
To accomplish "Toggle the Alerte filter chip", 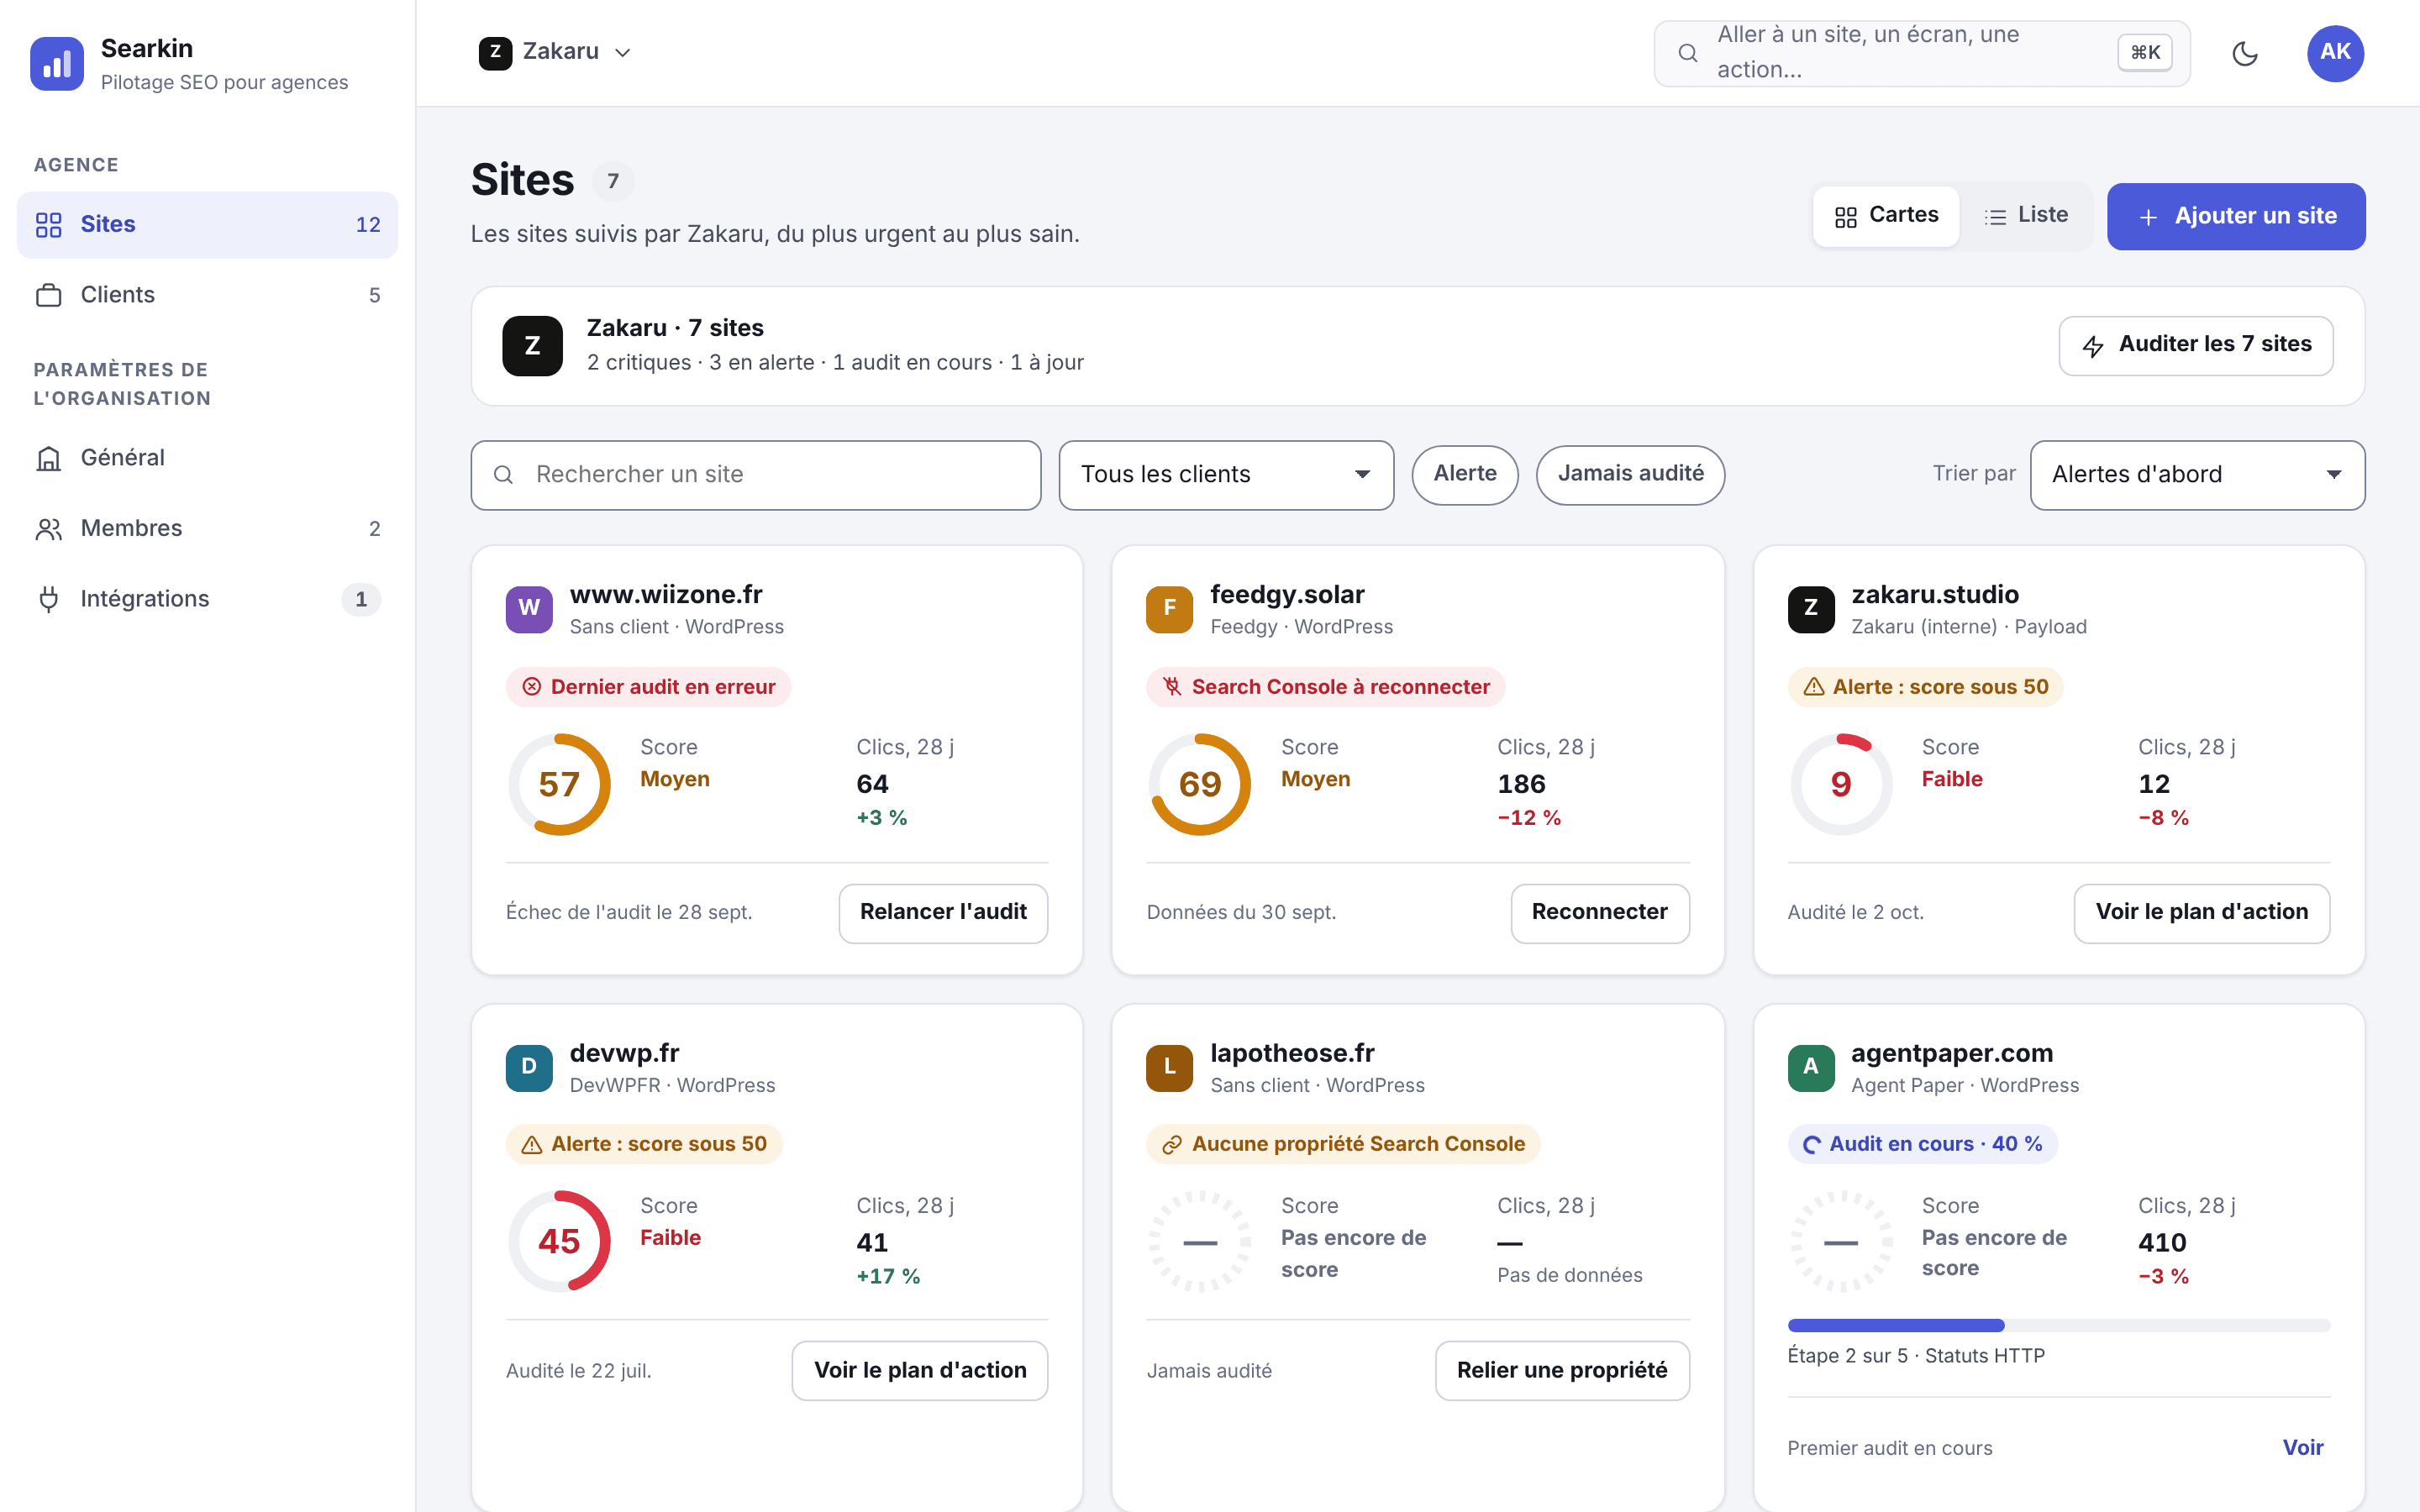I will [x=1465, y=475].
